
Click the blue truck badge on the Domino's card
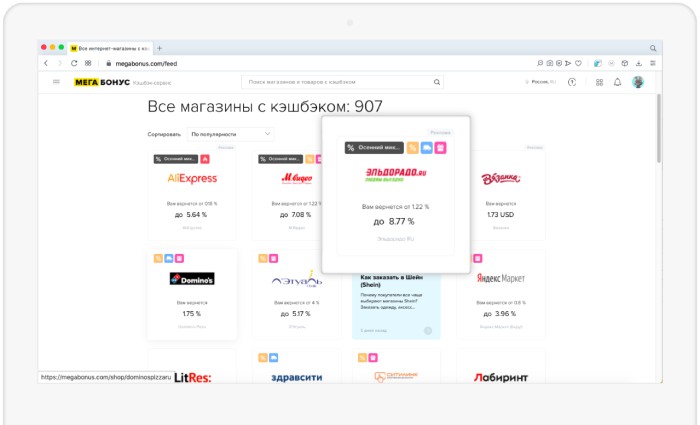click(169, 258)
